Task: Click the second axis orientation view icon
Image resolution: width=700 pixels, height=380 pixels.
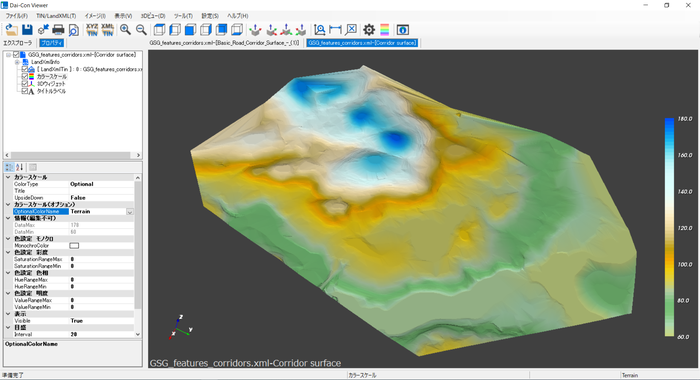Action: (x=271, y=30)
